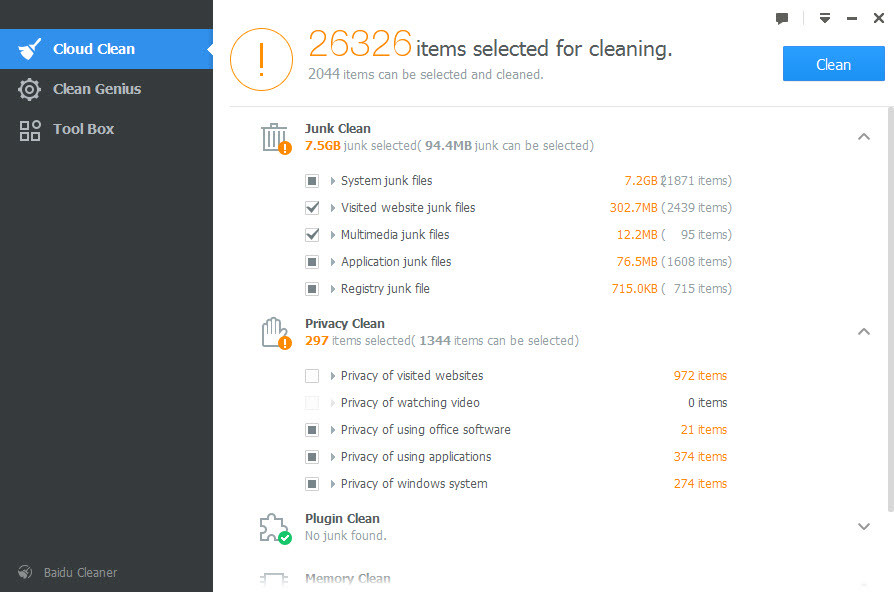
Task: Expand Privacy of using applications arrow
Action: [x=332, y=457]
